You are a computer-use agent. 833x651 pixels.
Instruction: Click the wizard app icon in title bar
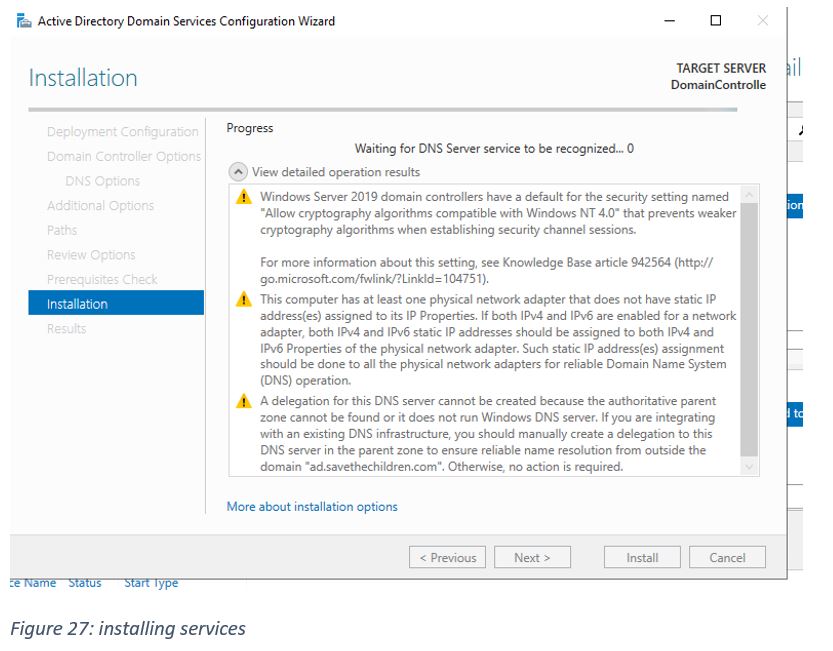(23, 21)
